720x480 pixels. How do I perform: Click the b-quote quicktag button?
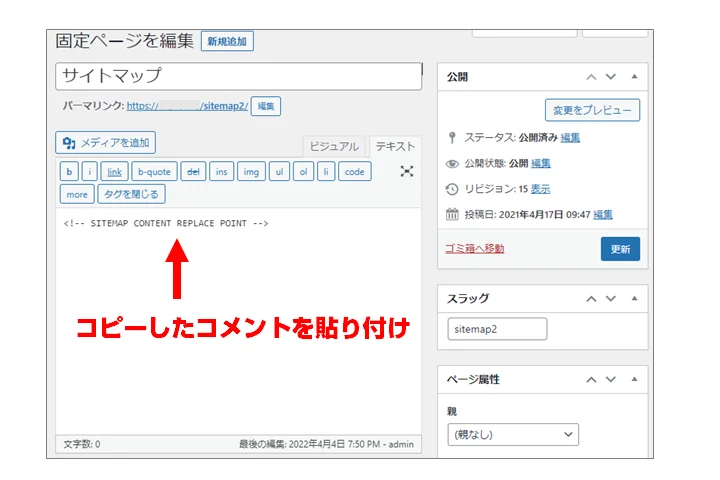(154, 172)
